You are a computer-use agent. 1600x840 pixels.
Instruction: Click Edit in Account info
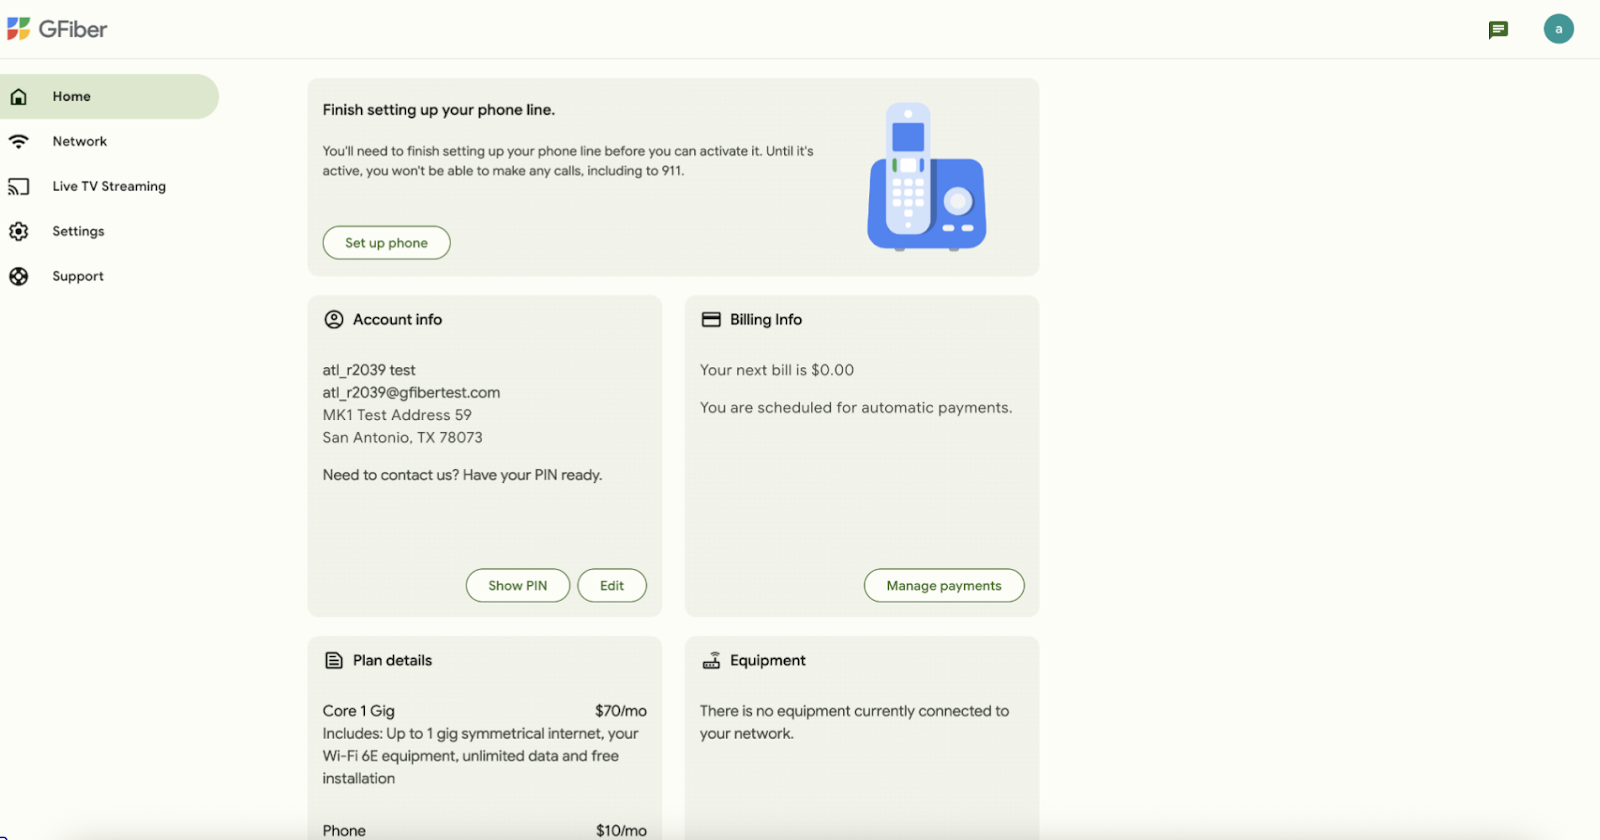[612, 585]
